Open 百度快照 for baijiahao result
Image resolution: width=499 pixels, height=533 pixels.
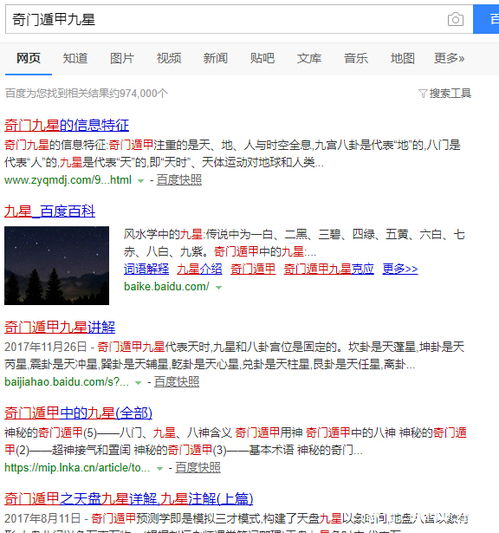(177, 382)
